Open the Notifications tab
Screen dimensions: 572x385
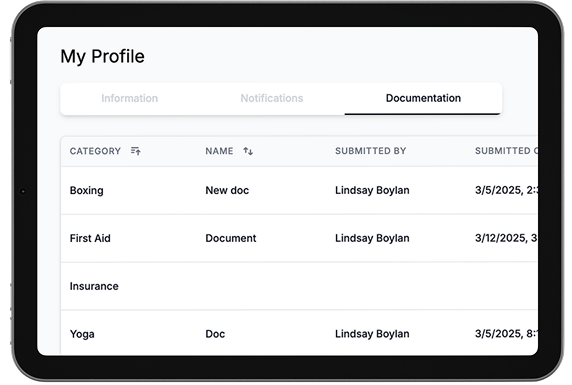point(272,98)
